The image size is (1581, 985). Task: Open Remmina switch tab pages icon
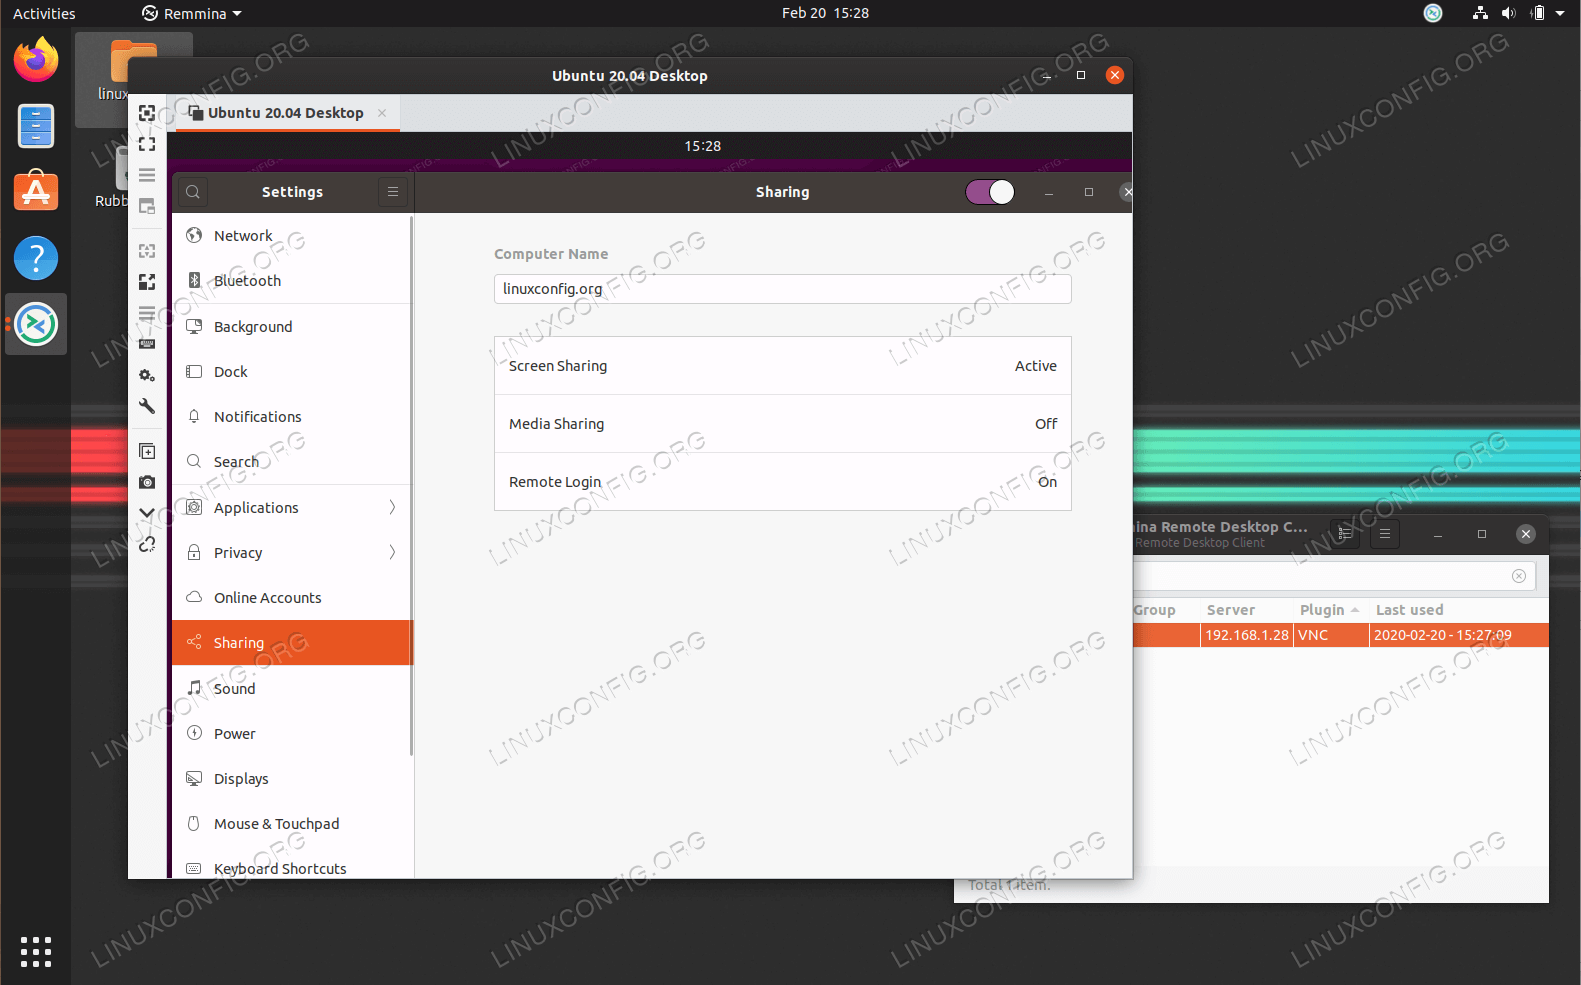coord(147,175)
